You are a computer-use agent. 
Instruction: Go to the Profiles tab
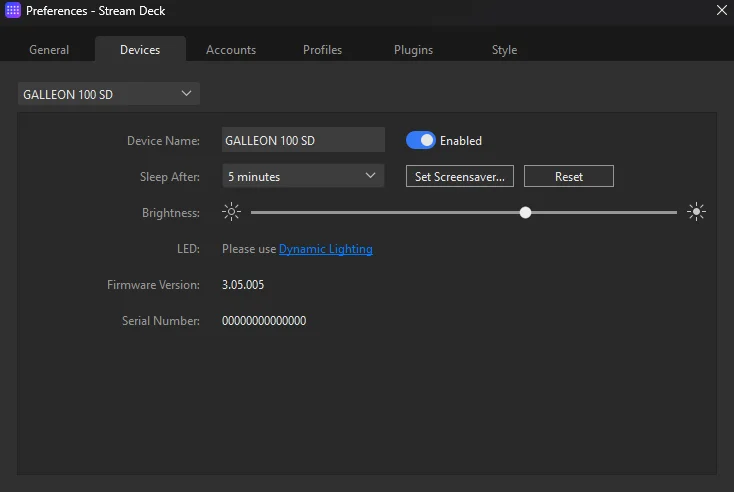[322, 50]
